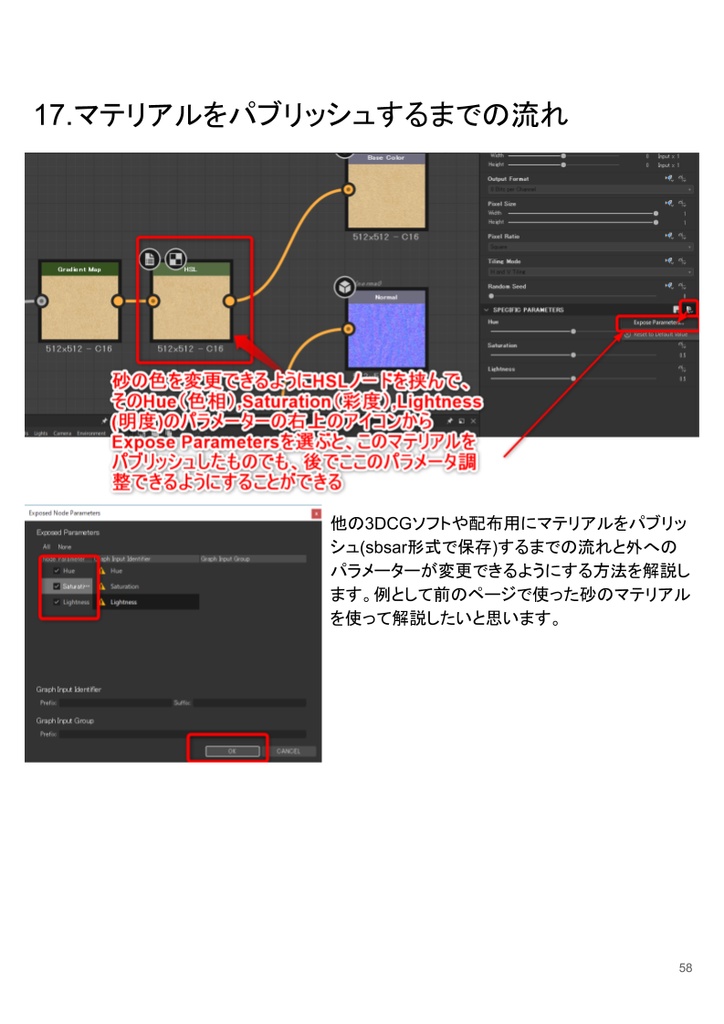Click the checkerboard badge icon on HSL node
Screen dimensions: 724x1024
175,259
